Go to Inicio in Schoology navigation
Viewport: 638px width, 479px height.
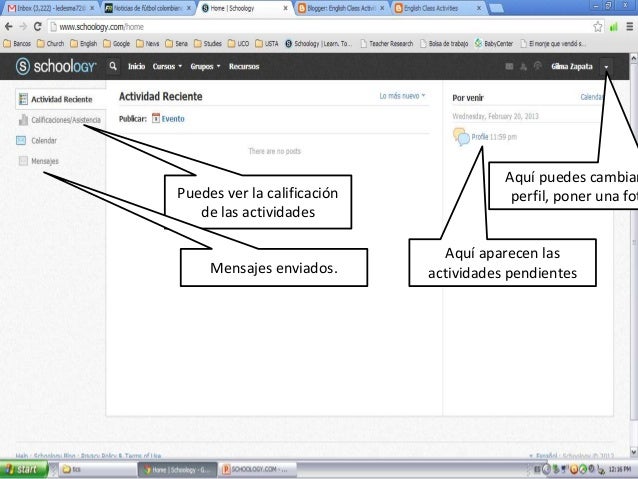(x=136, y=66)
